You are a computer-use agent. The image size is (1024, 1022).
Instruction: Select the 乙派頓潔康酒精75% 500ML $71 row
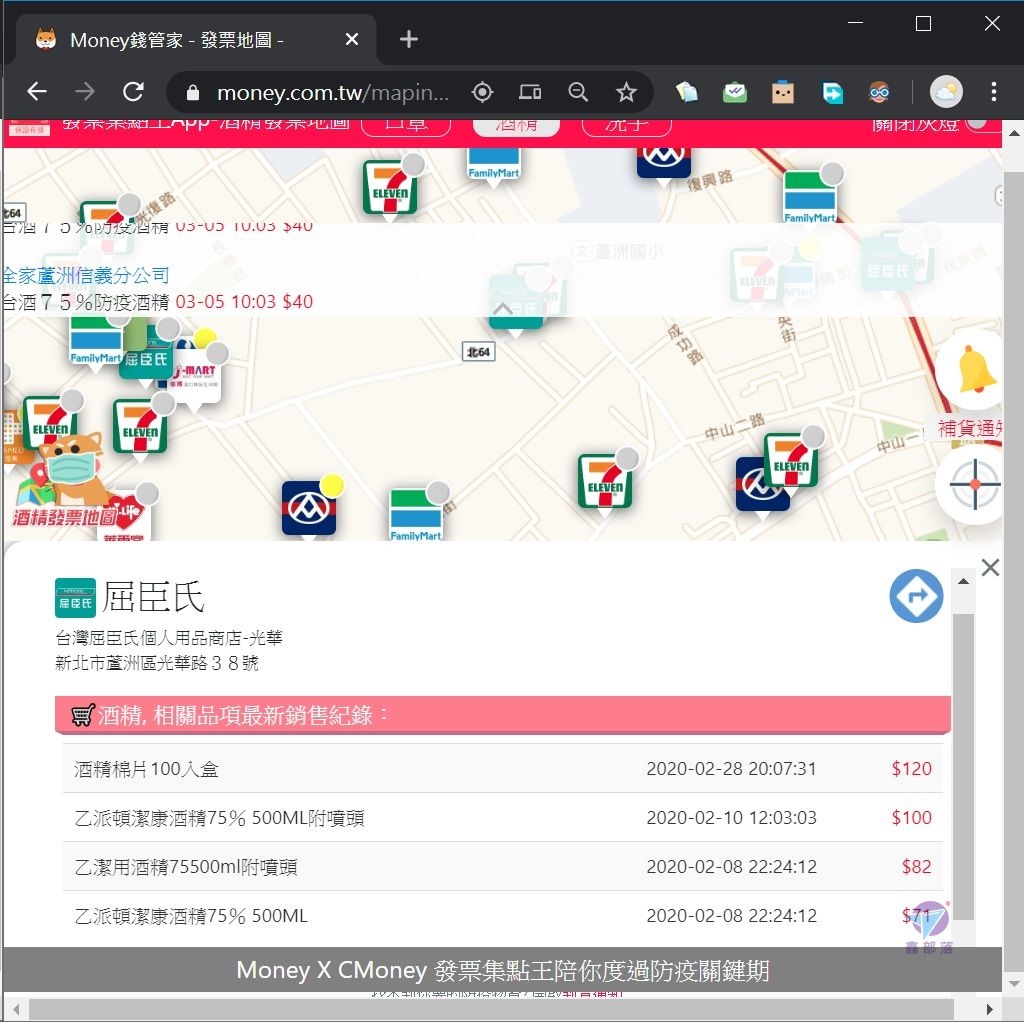click(503, 916)
